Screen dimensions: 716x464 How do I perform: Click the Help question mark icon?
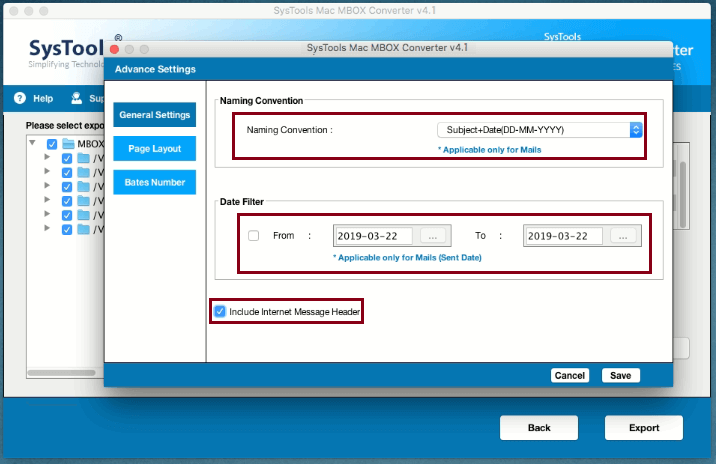(x=19, y=99)
